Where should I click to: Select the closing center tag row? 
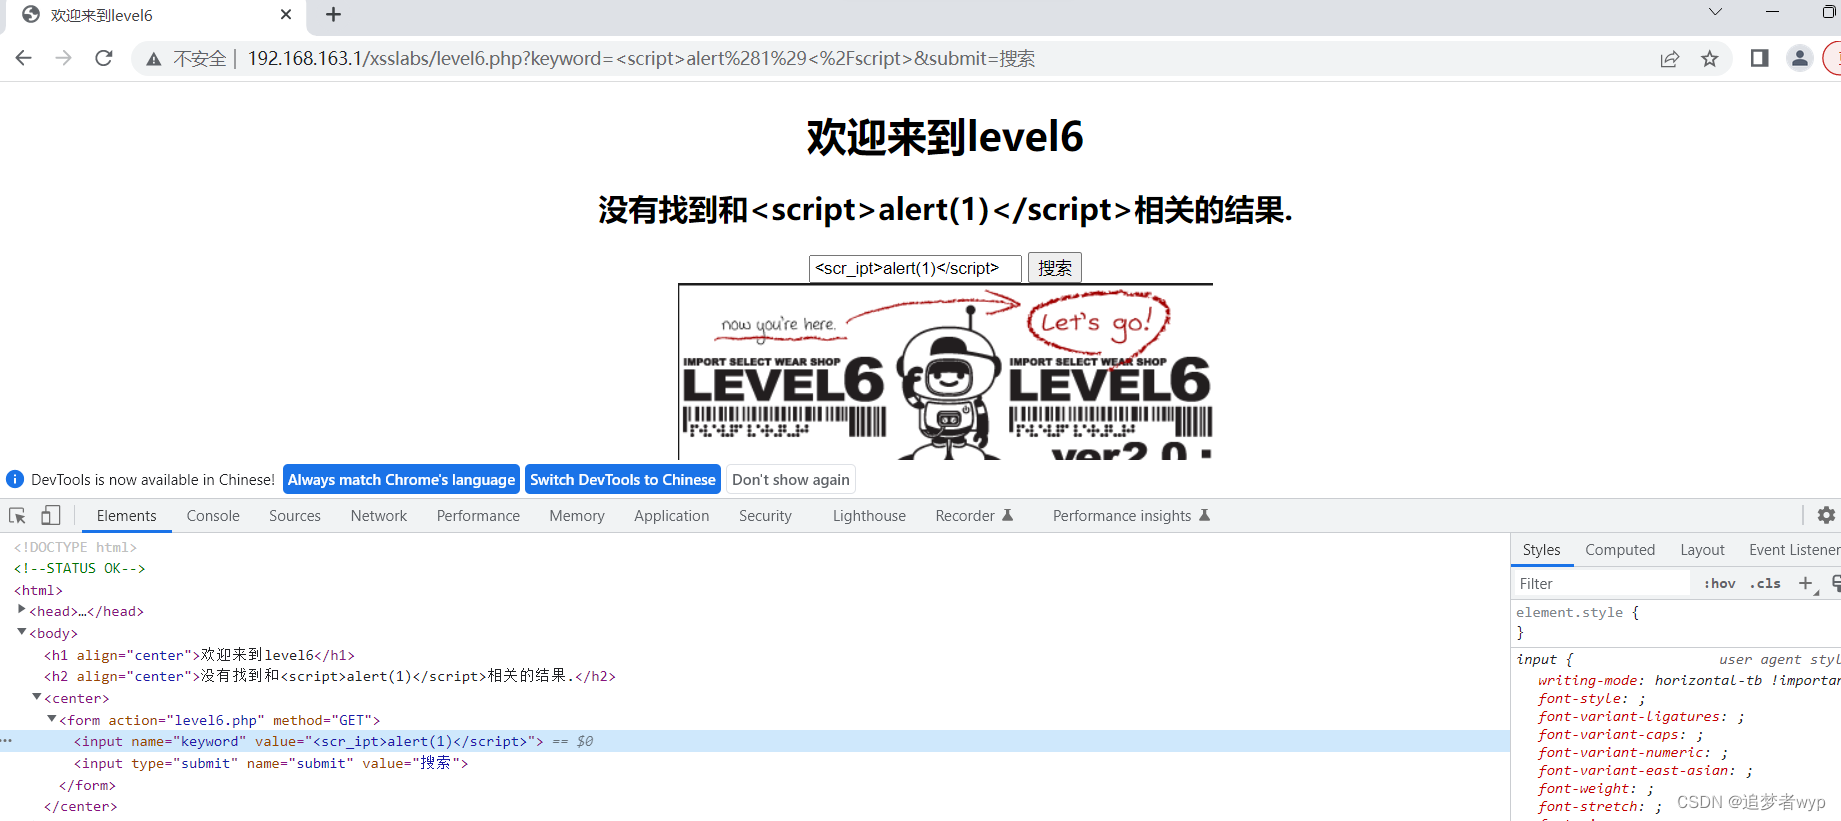80,806
